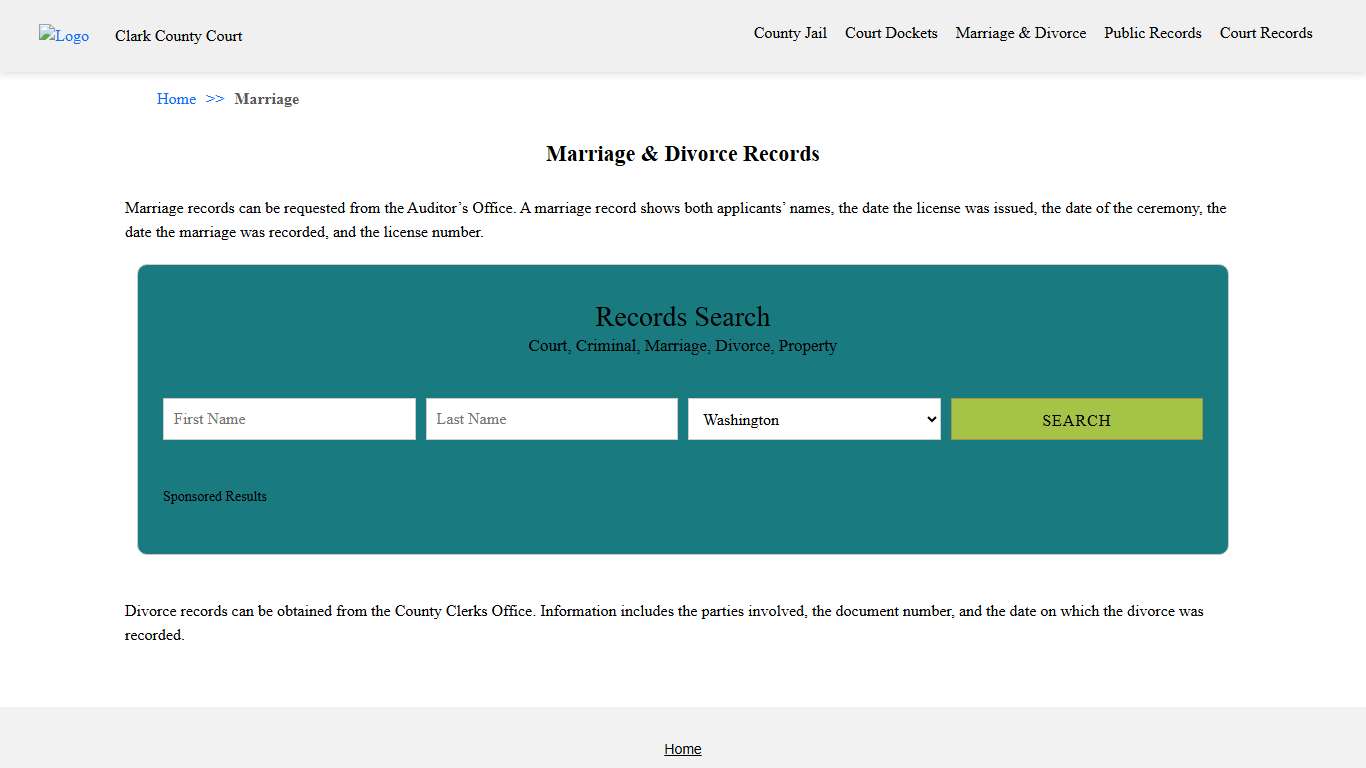Click the Clark County Court logo
Viewport: 1366px width, 768px height.
point(63,36)
